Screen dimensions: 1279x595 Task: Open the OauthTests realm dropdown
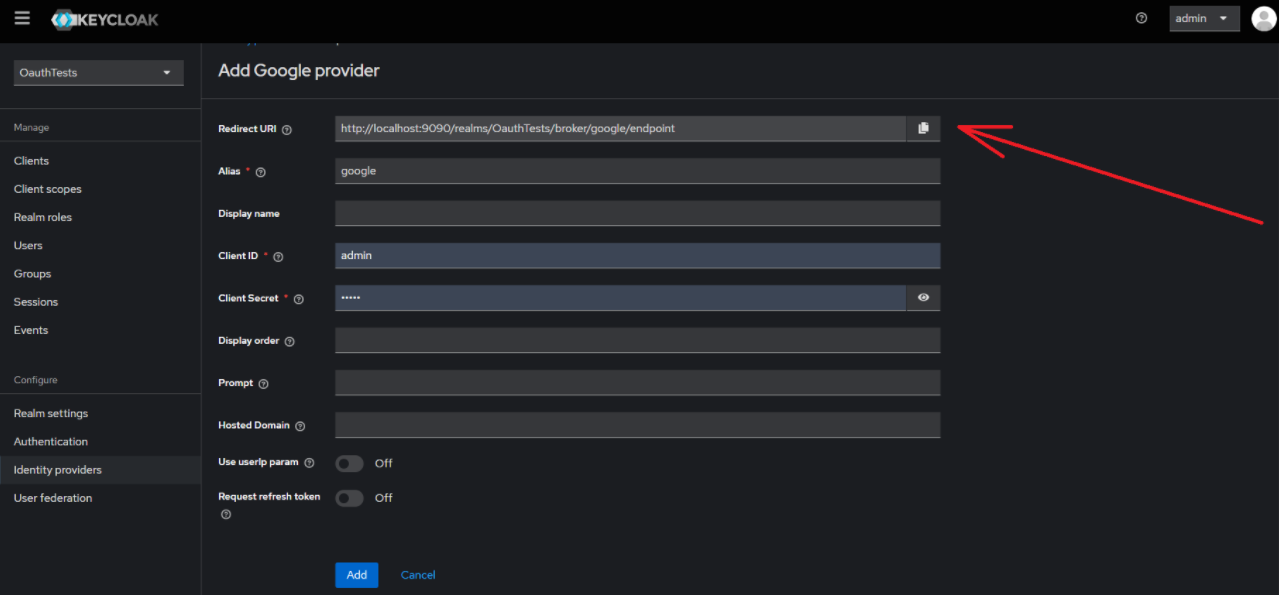[98, 73]
